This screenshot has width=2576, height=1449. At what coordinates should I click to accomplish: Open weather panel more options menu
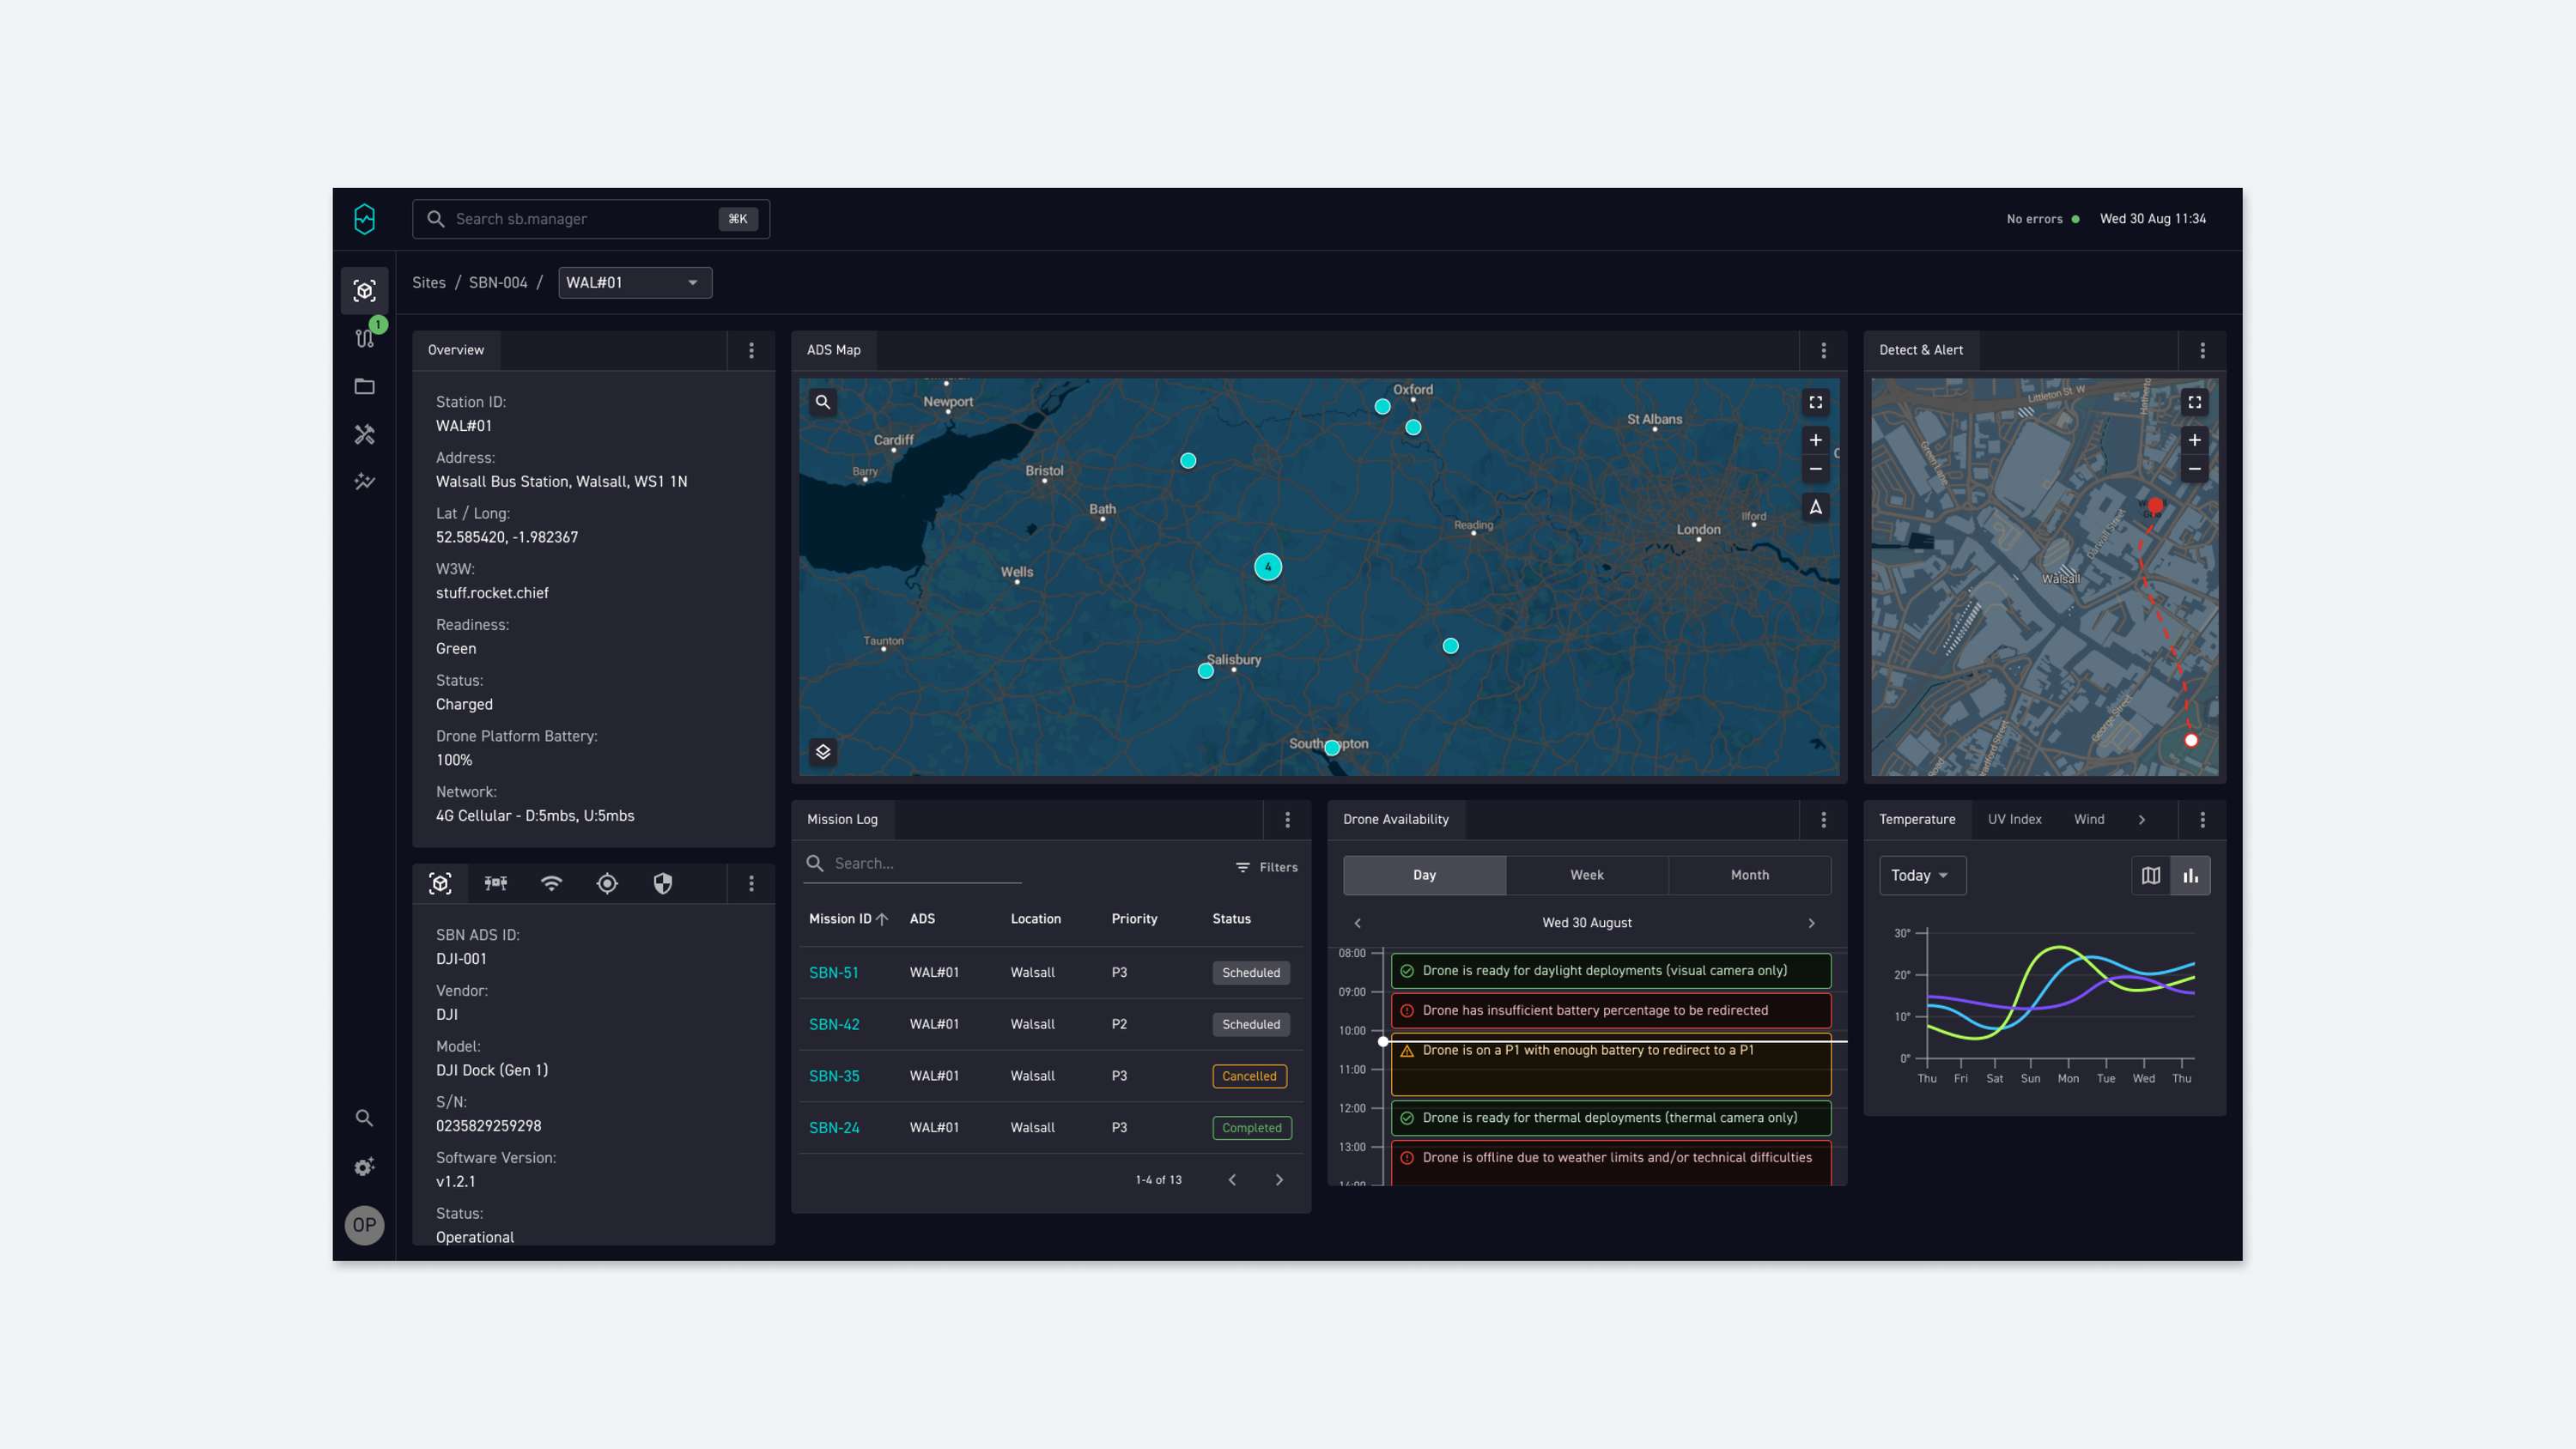pyautogui.click(x=2203, y=820)
